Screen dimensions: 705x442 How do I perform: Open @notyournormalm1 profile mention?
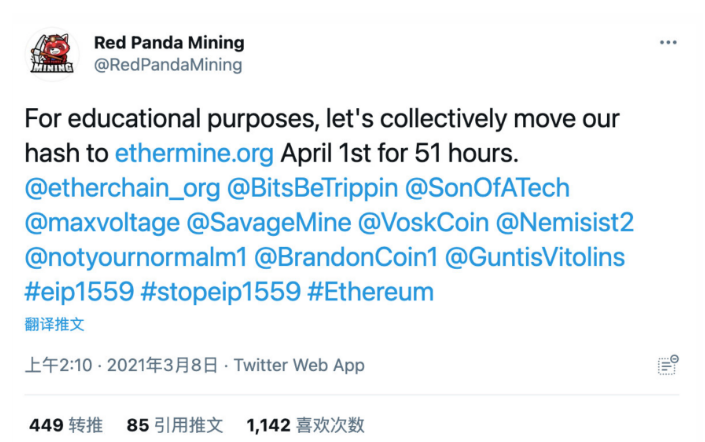136,258
